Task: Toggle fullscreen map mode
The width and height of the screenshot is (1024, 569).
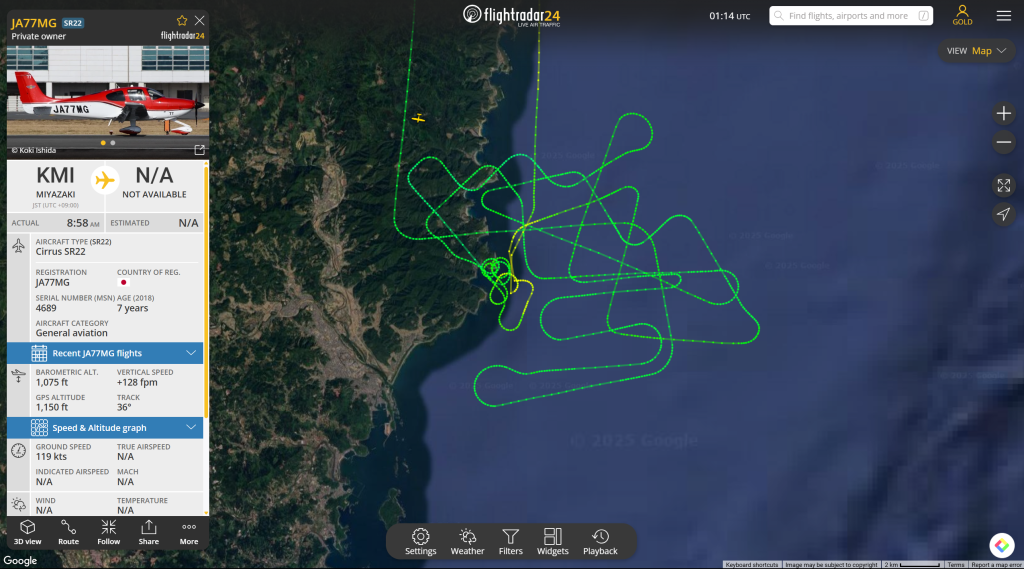Action: [1004, 186]
